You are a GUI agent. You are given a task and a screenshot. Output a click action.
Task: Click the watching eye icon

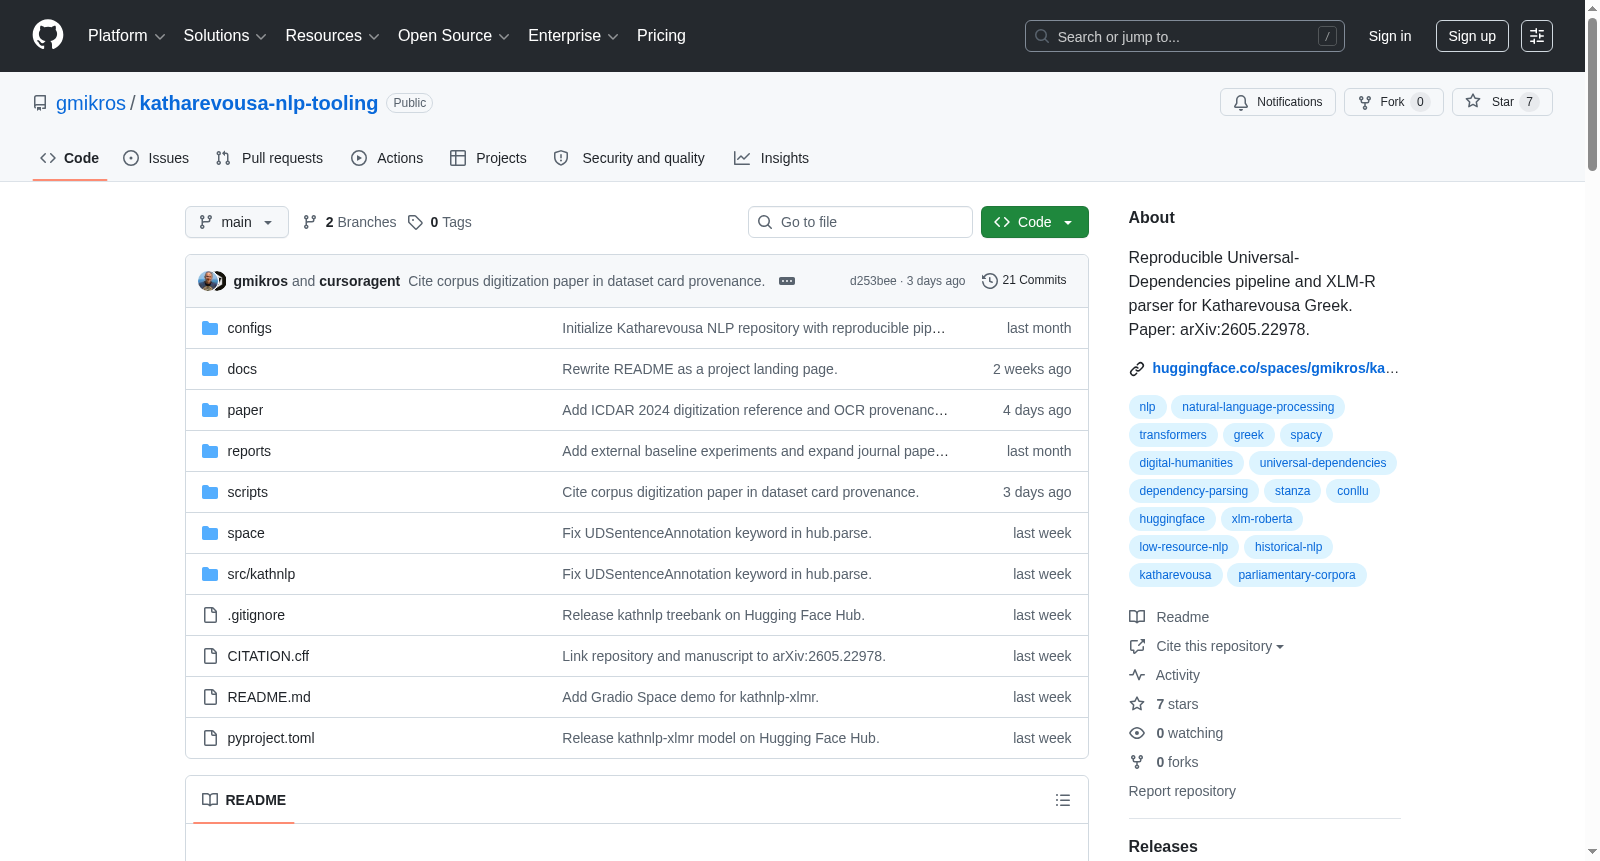[x=1137, y=733]
